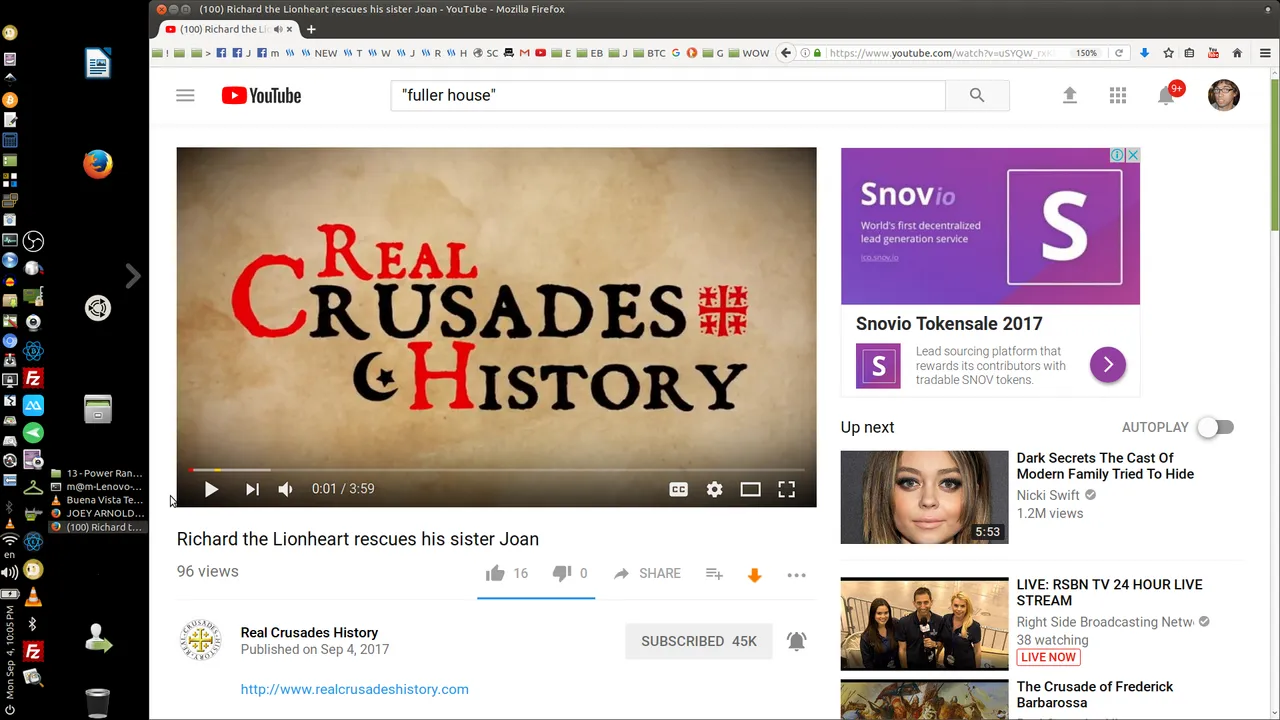This screenshot has width=1280, height=720.
Task: Click the YouTube extension toolbar icon
Action: pos(1213,53)
